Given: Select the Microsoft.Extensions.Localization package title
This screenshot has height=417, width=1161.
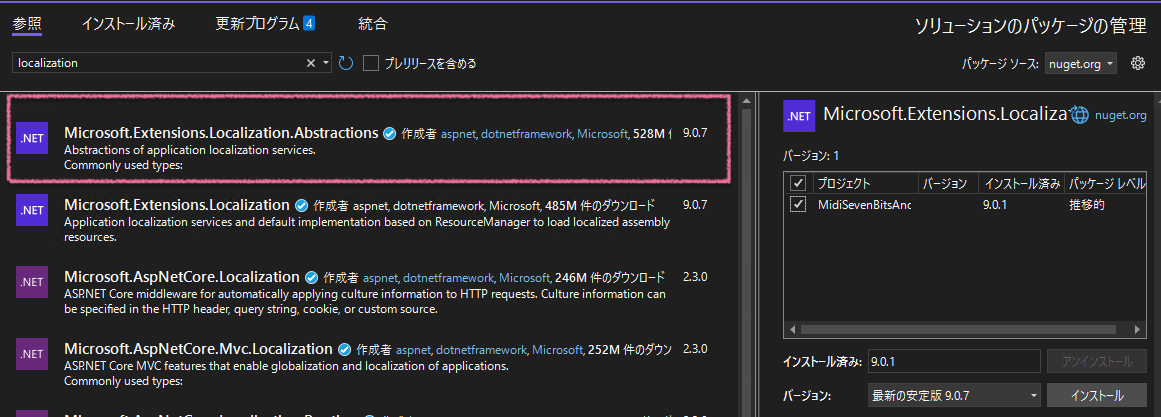Looking at the screenshot, I should click(176, 204).
